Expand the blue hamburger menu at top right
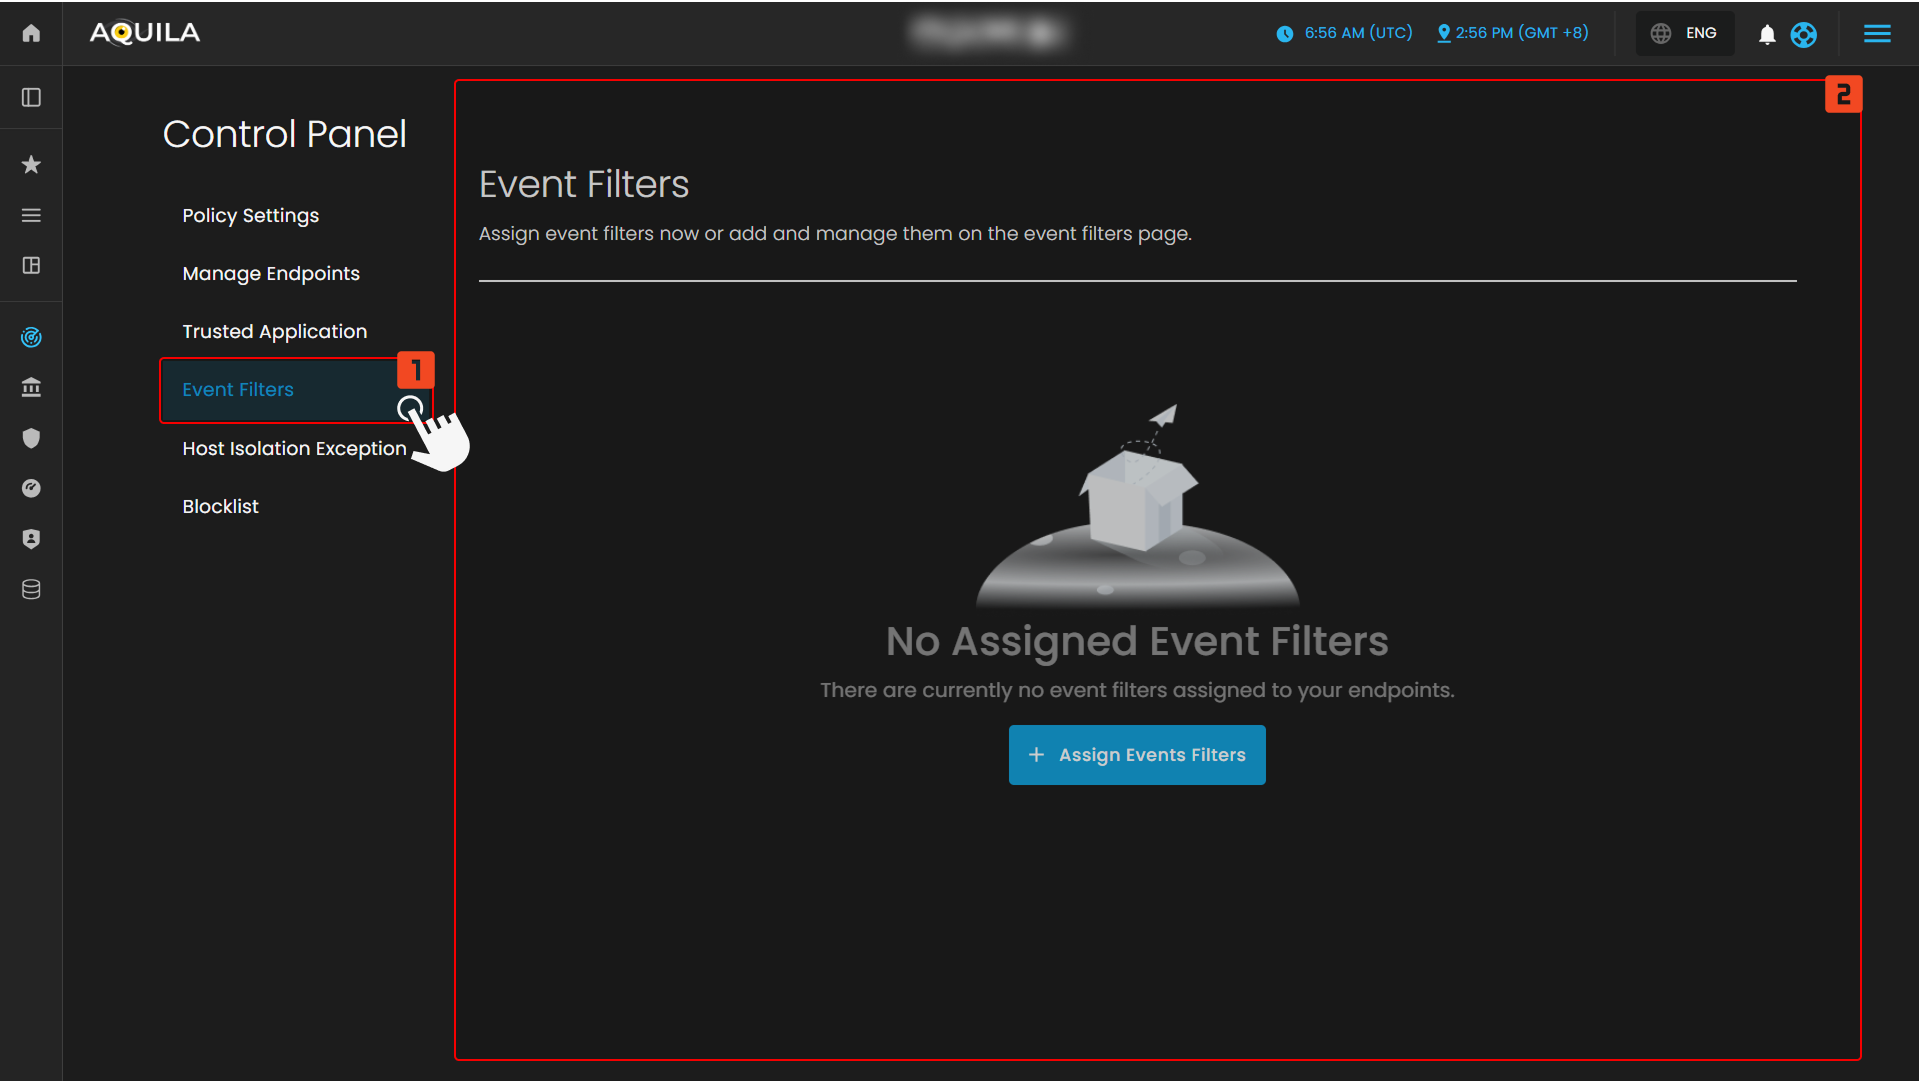Screen dimensions: 1919x1081 click(x=1877, y=34)
